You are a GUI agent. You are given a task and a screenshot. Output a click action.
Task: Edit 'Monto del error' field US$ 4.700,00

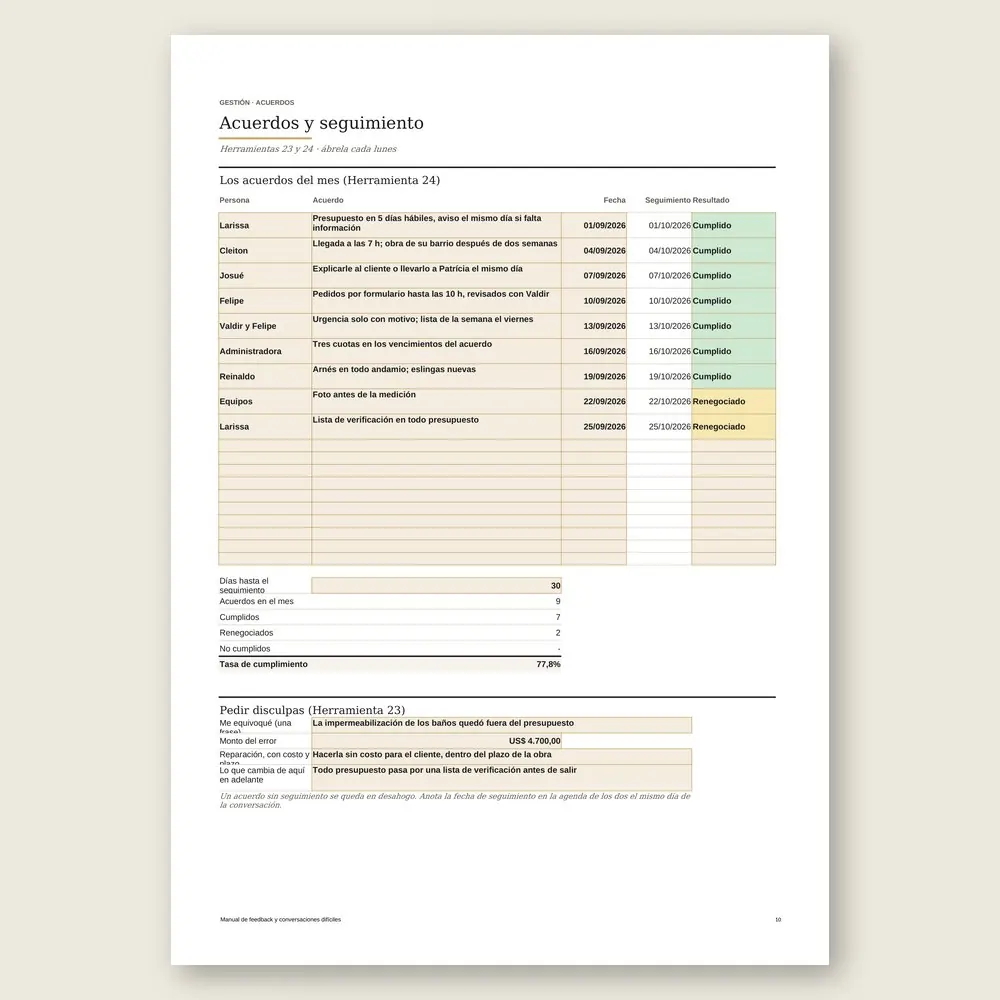436,741
